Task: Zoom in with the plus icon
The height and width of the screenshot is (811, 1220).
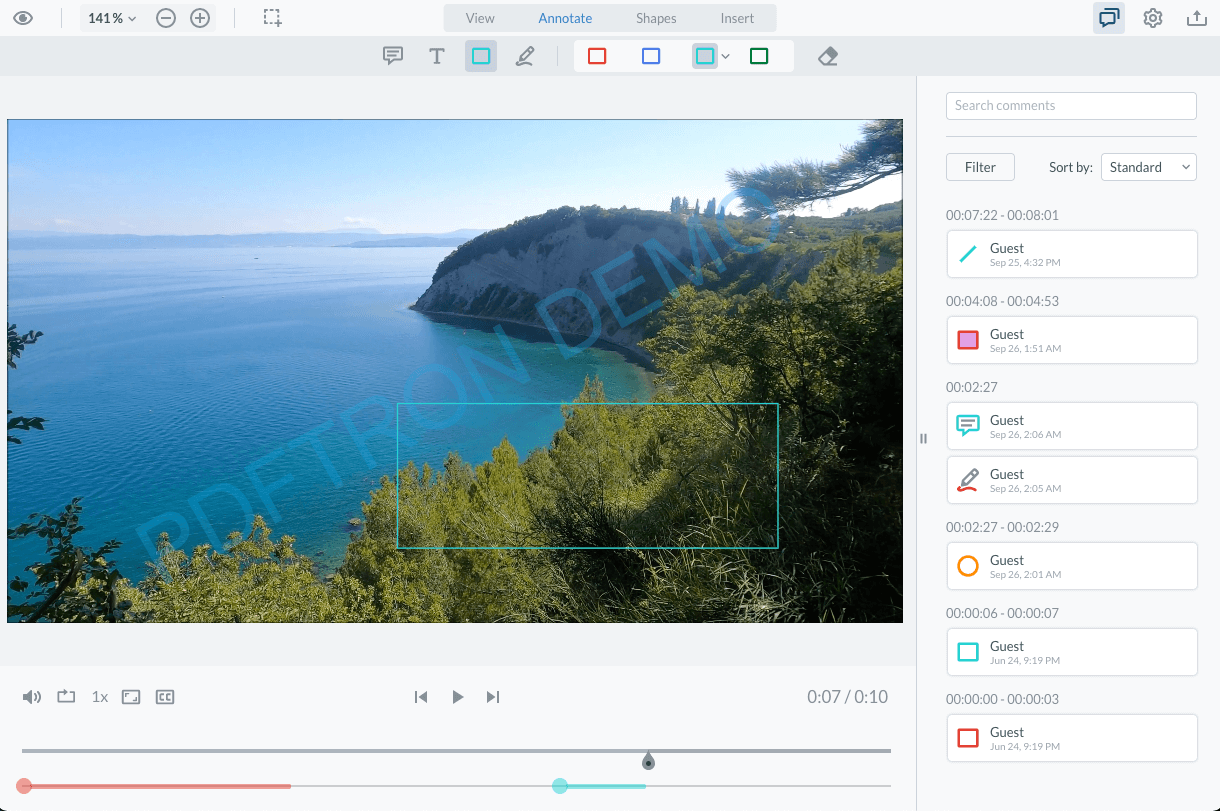Action: pyautogui.click(x=200, y=18)
